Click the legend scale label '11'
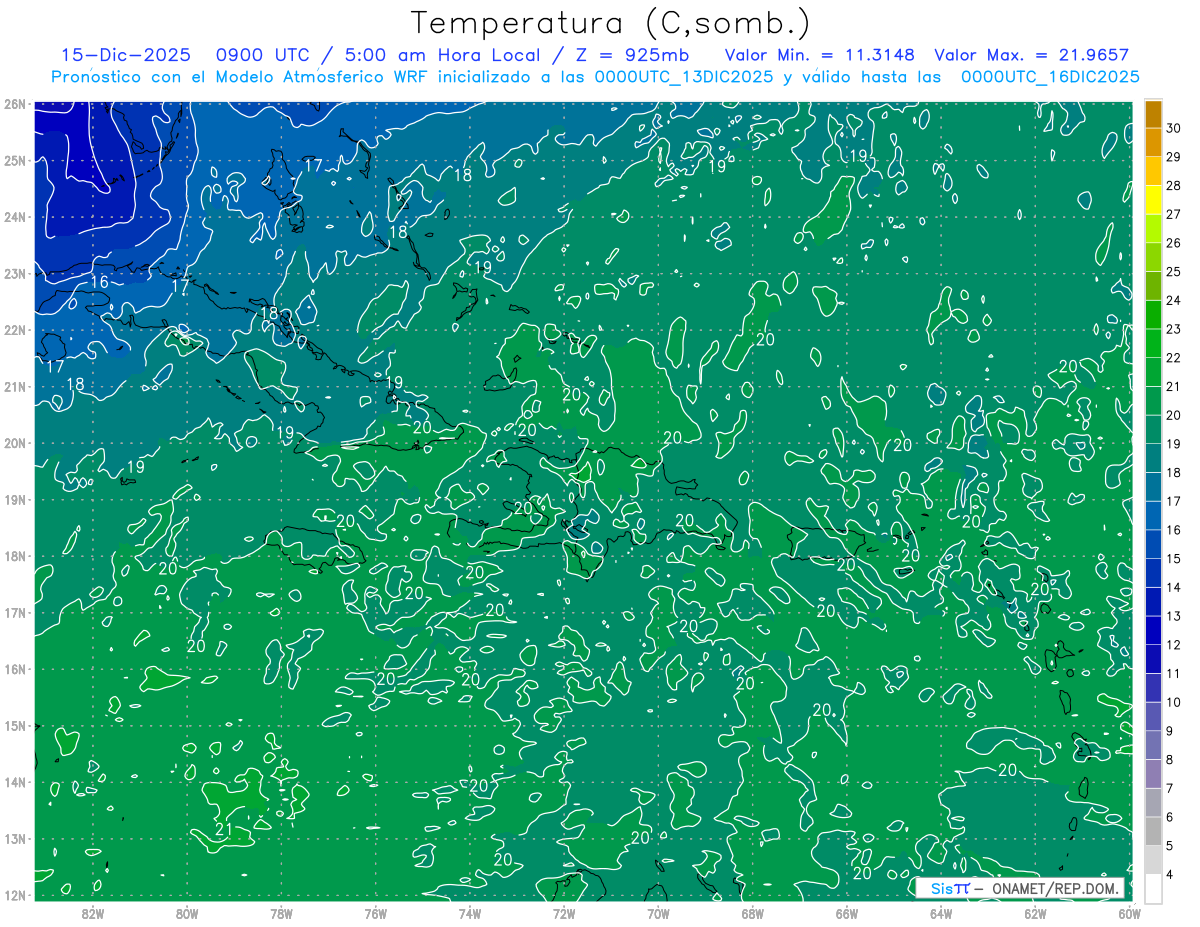This screenshot has width=1200, height=927. tap(1174, 674)
